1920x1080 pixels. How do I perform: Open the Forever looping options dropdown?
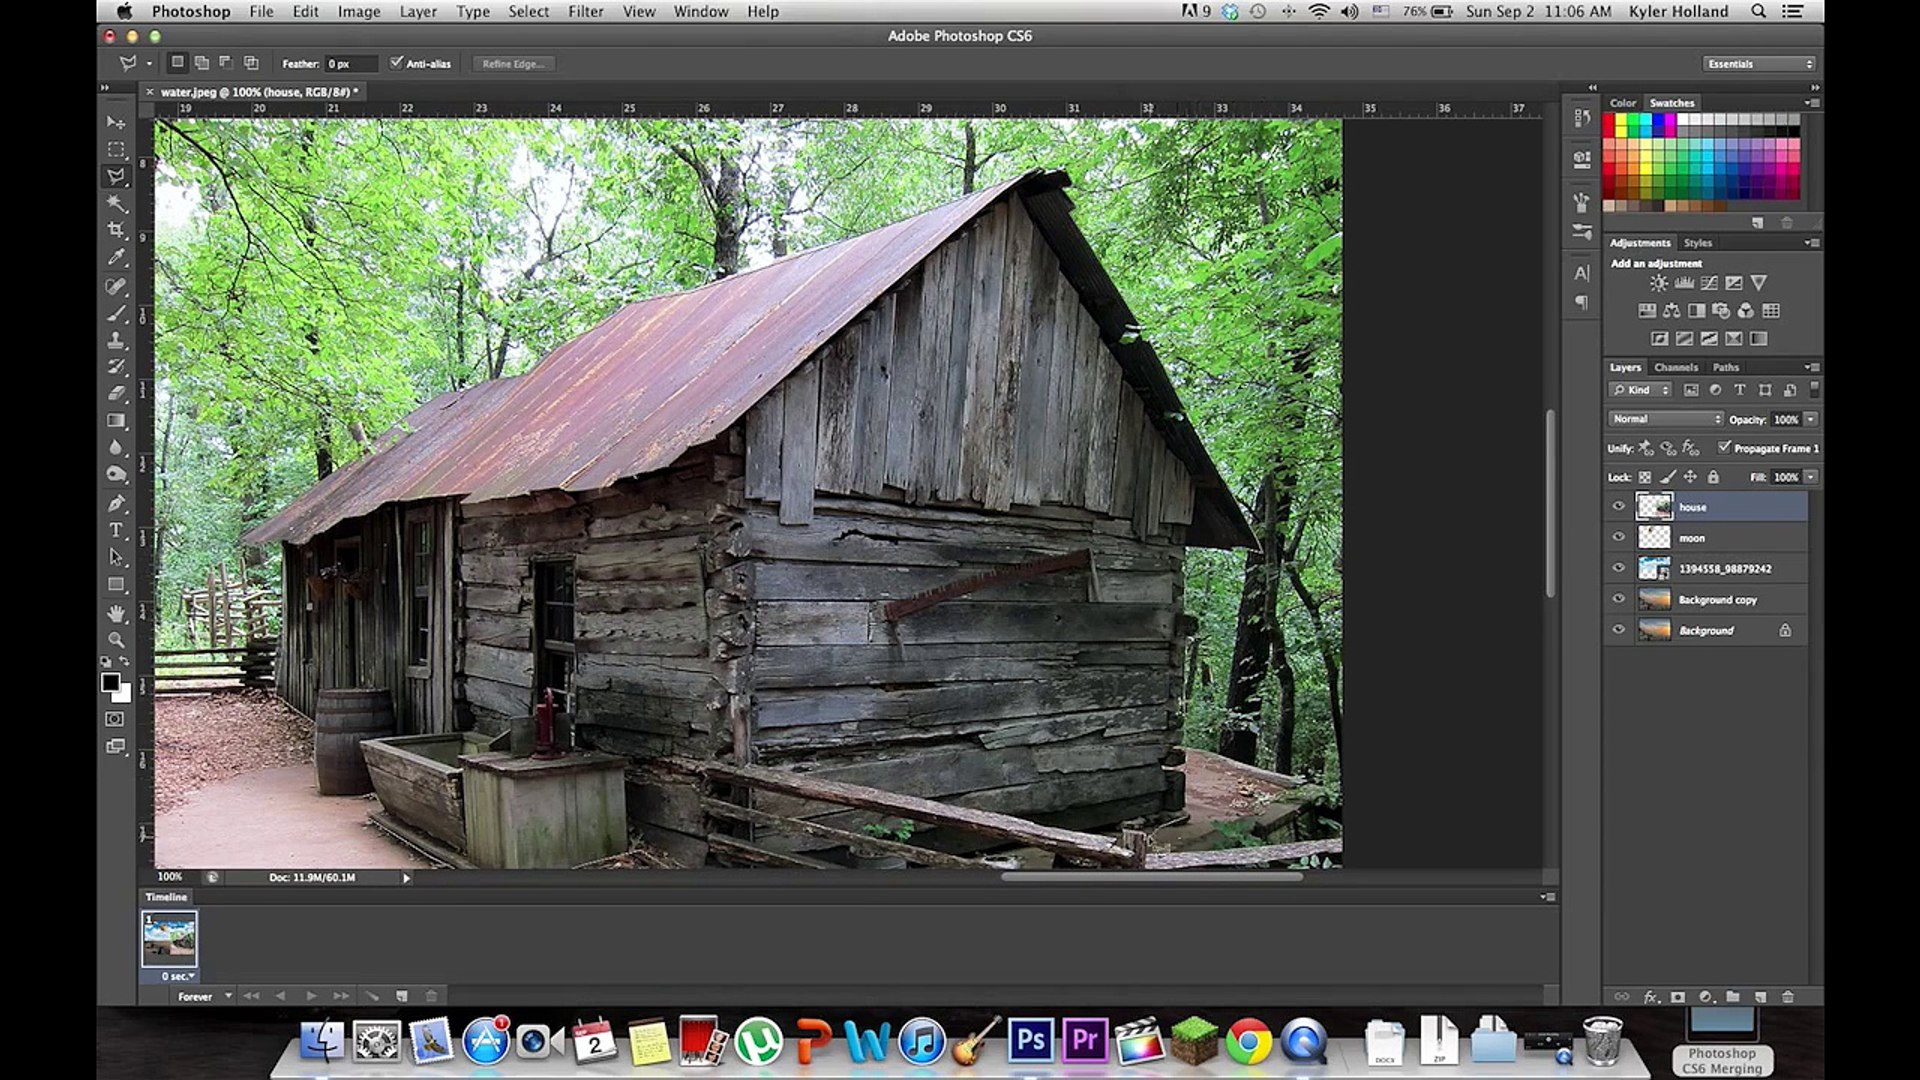203,996
